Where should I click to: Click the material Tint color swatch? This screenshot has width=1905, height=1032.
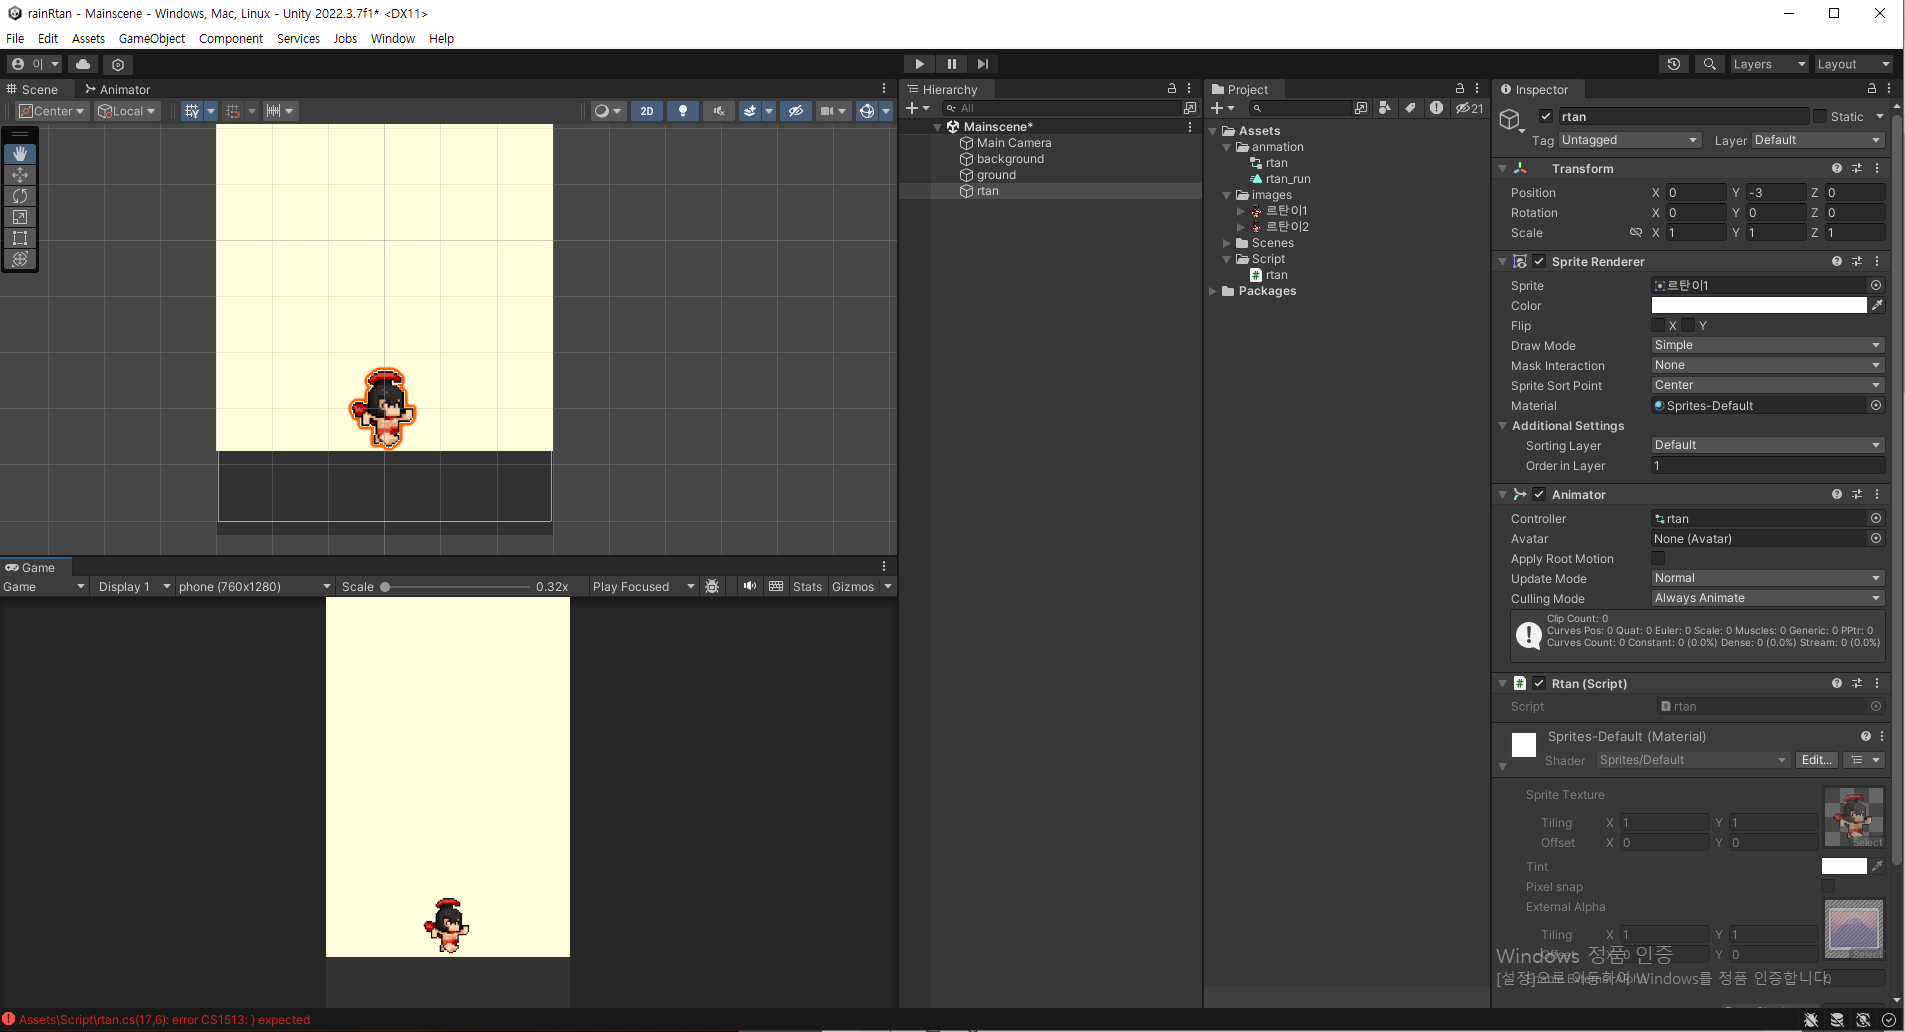(1844, 867)
